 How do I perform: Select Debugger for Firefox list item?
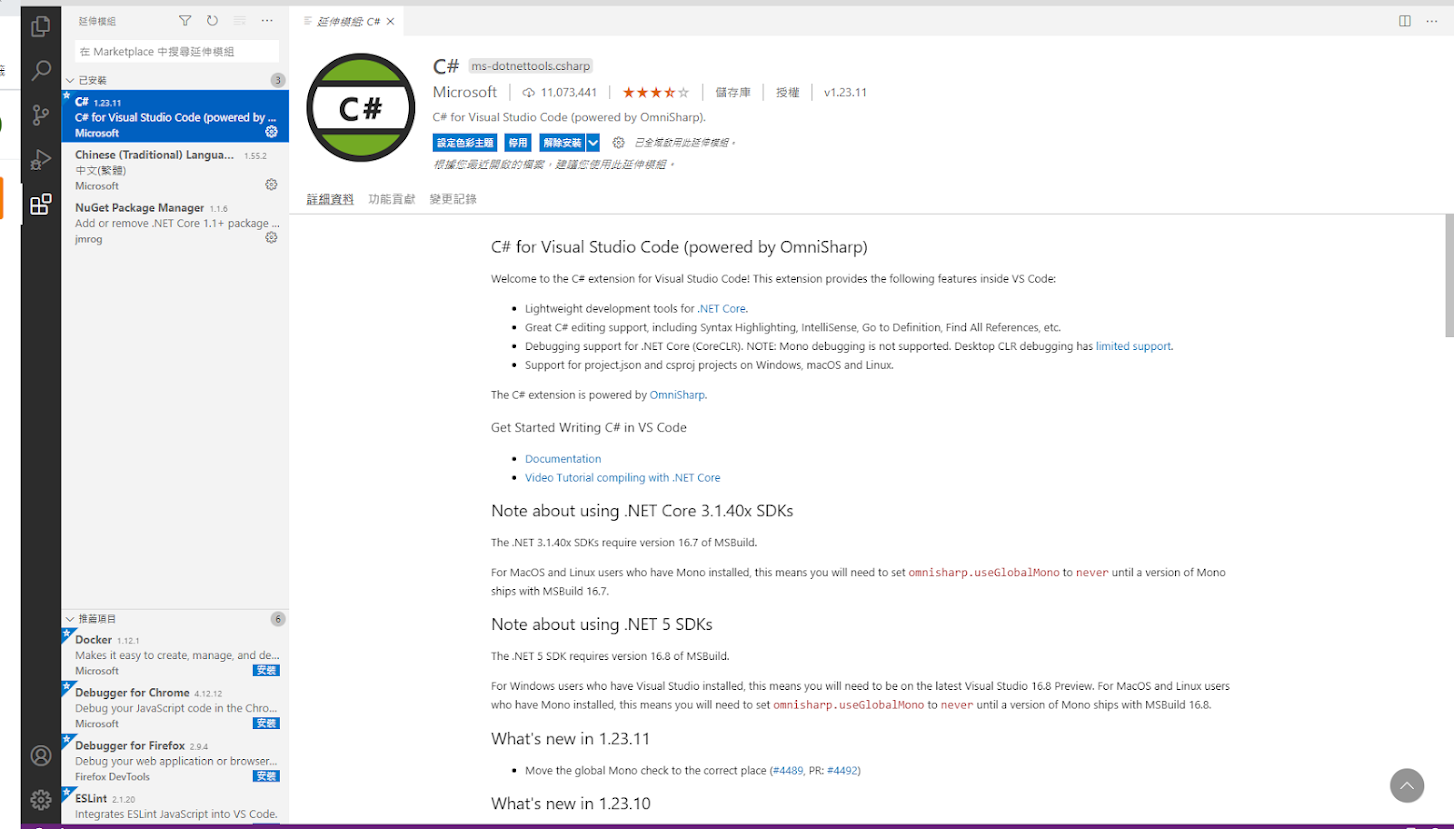coord(175,760)
